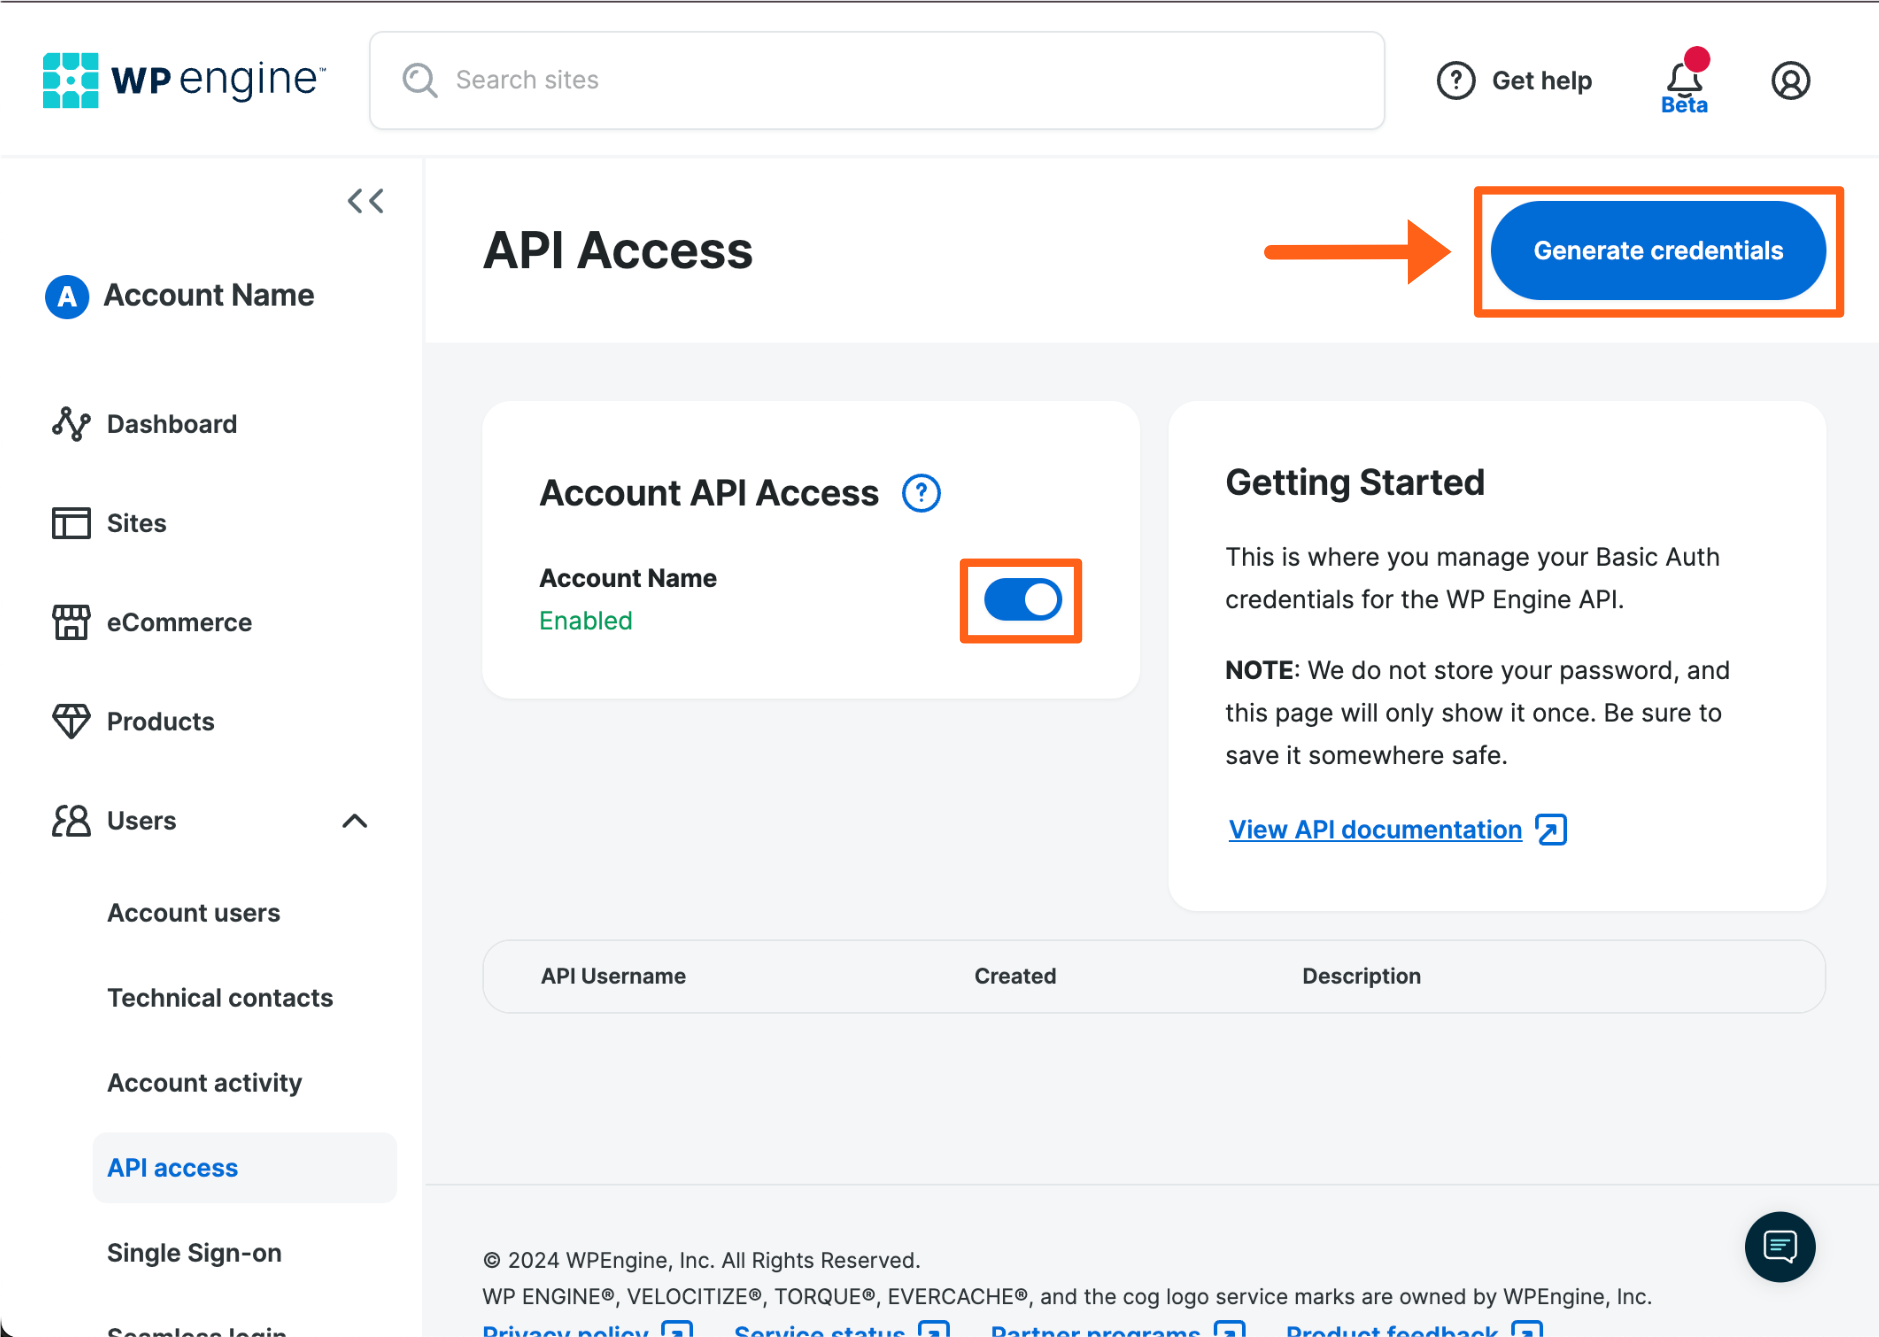This screenshot has width=1879, height=1337.
Task: Select the Dashboard sidebar icon
Action: tap(70, 423)
